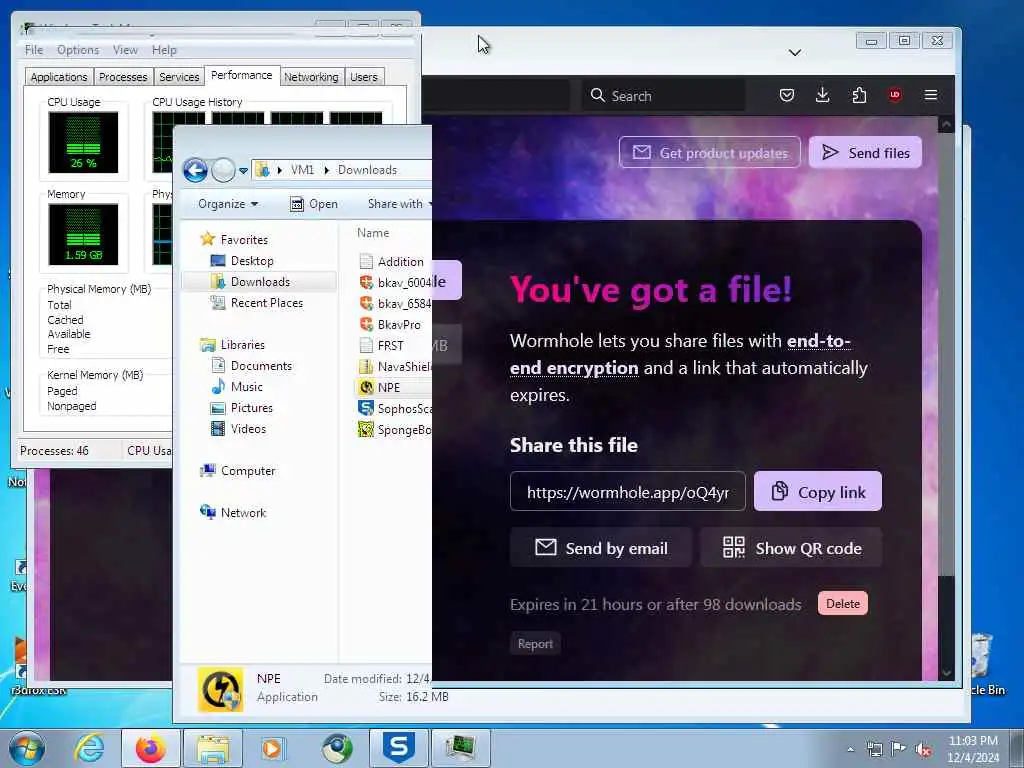The width and height of the screenshot is (1024, 768).
Task: Select the BkavPro file in list
Action: coord(390,325)
